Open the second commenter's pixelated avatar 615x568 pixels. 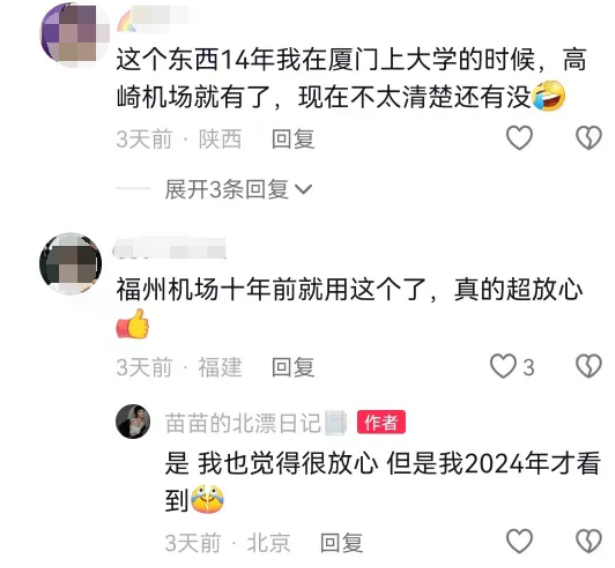(71, 264)
